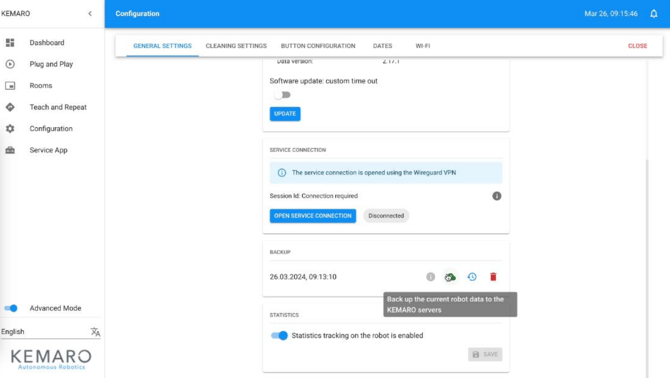
Task: Open the Dashboard icon in sidebar
Action: click(10, 43)
